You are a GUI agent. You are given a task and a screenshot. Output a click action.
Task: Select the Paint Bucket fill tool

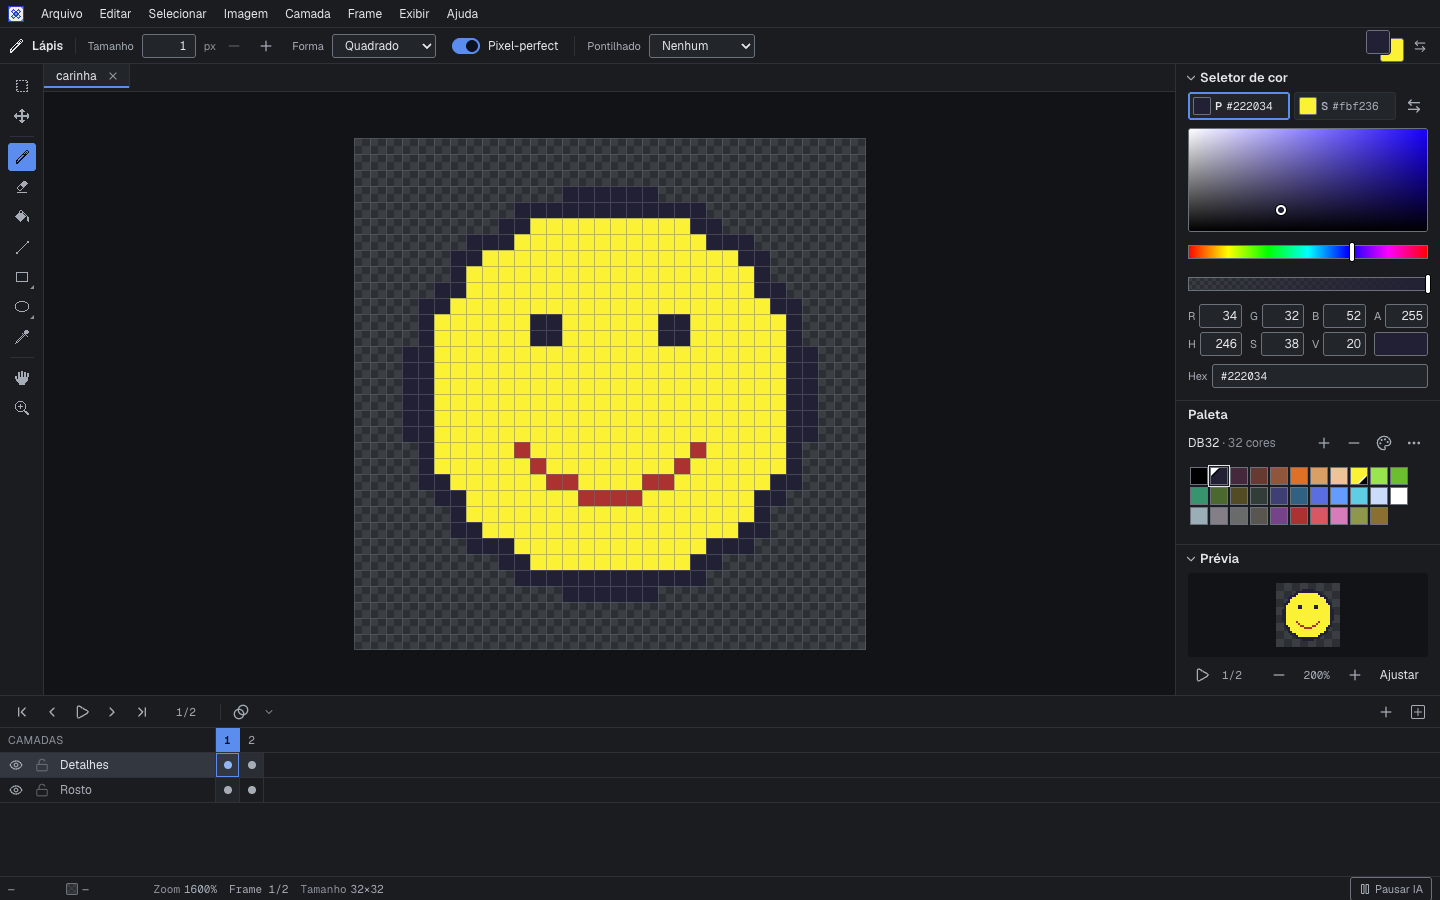(22, 217)
